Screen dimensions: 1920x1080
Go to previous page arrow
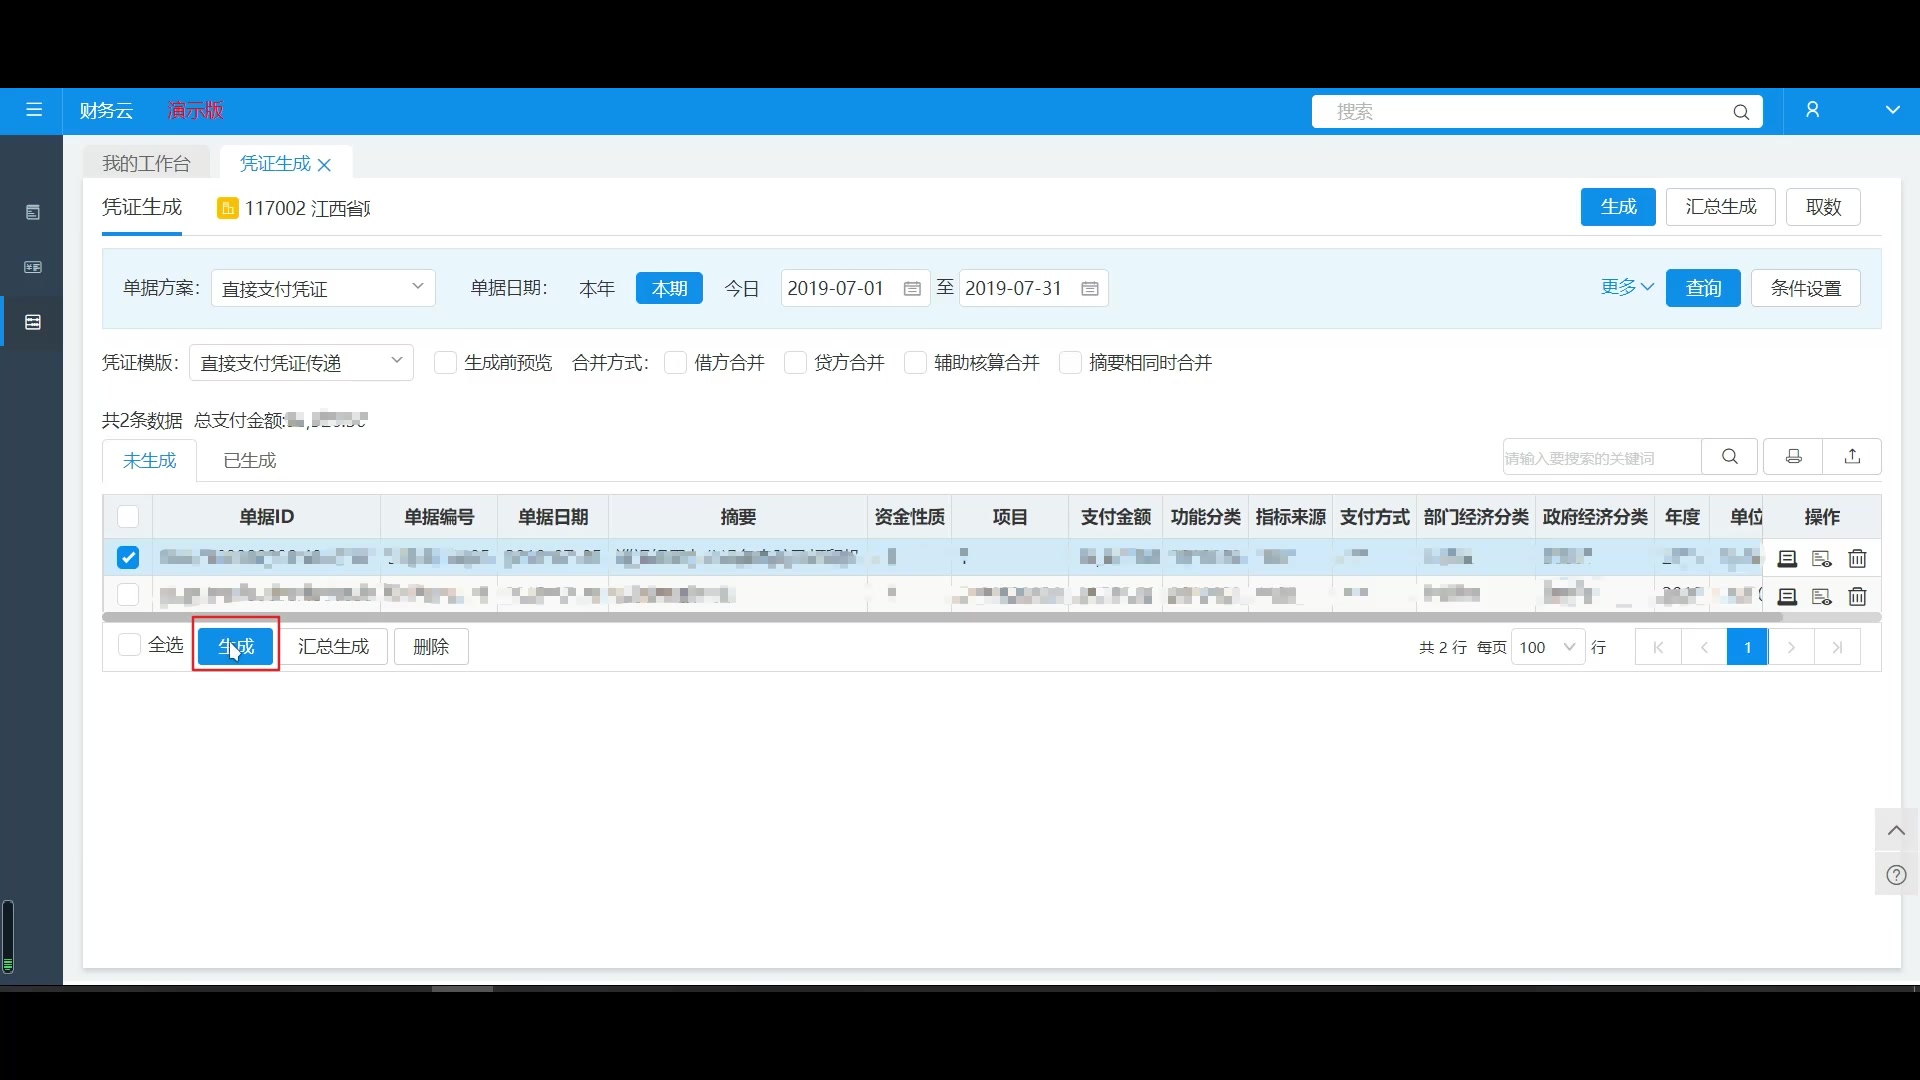click(1704, 647)
